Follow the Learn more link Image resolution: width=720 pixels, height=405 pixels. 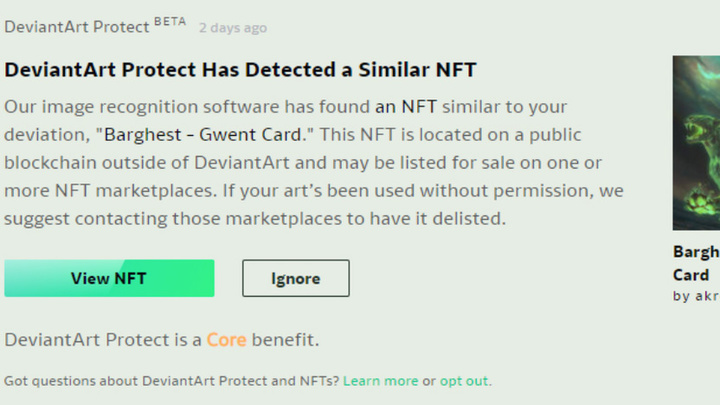pos(380,381)
